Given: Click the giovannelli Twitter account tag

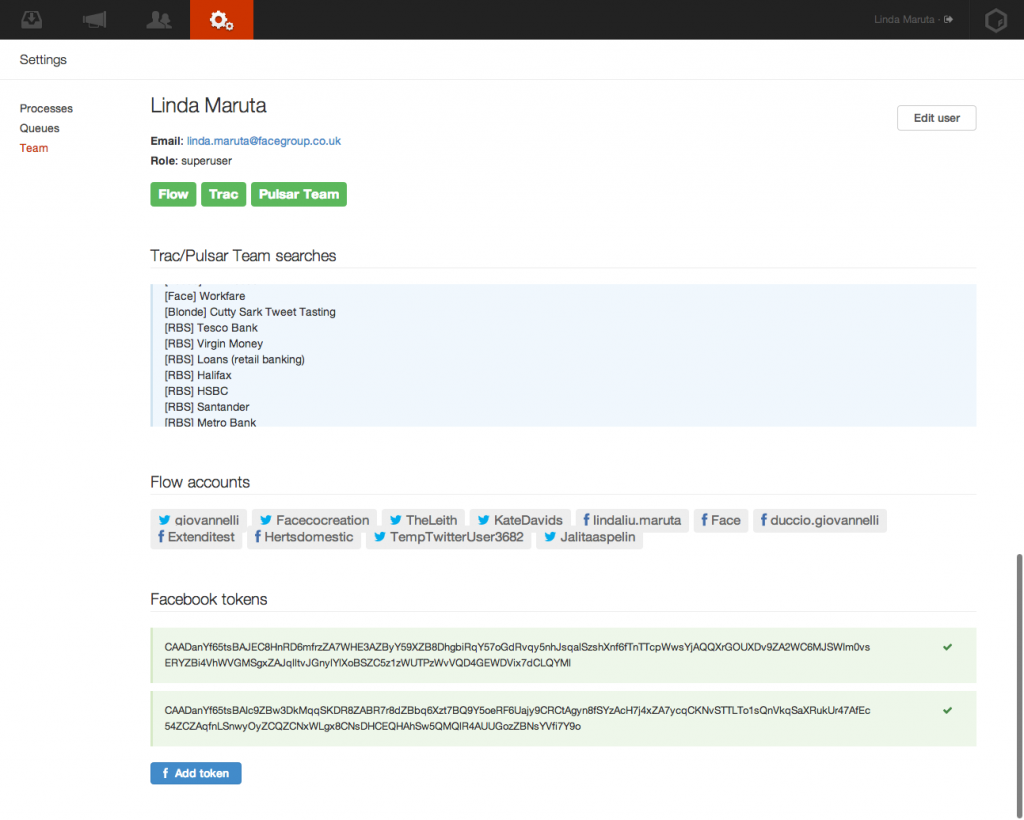Looking at the screenshot, I should [199, 520].
